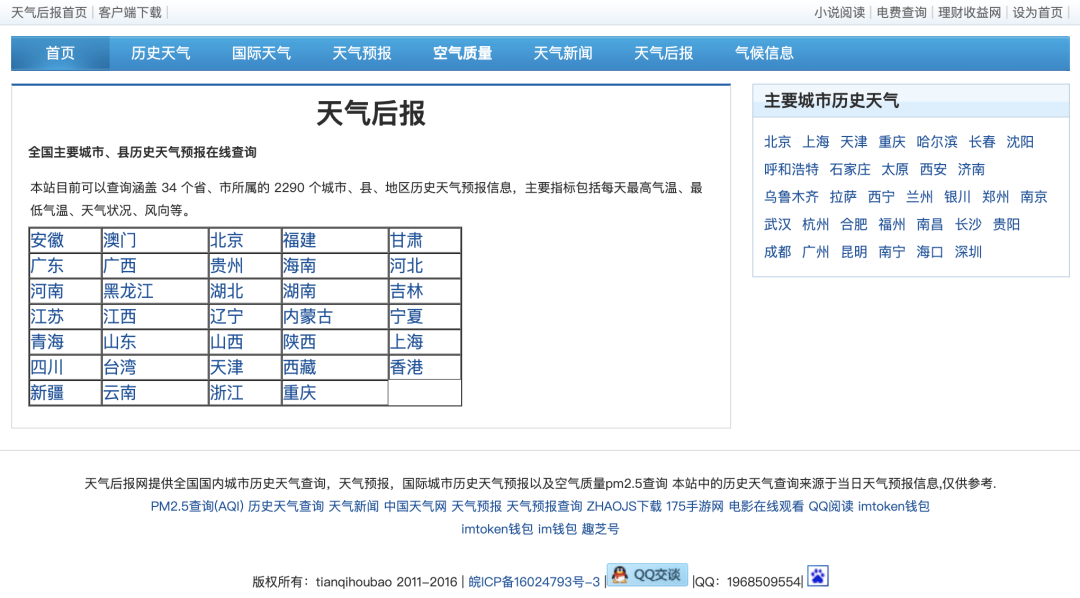Open the 电费查询 top link

902,12
